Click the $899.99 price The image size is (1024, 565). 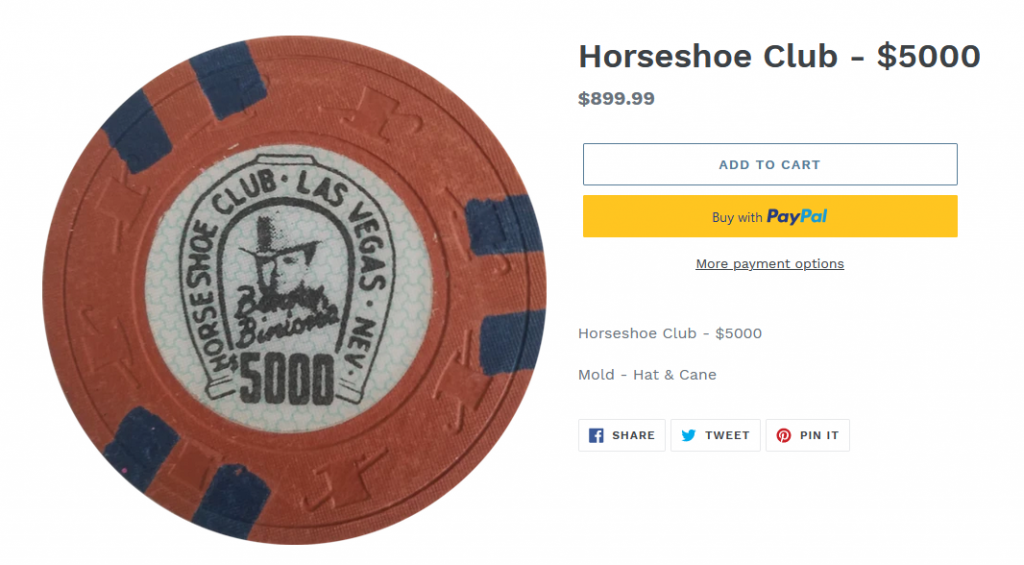click(616, 99)
